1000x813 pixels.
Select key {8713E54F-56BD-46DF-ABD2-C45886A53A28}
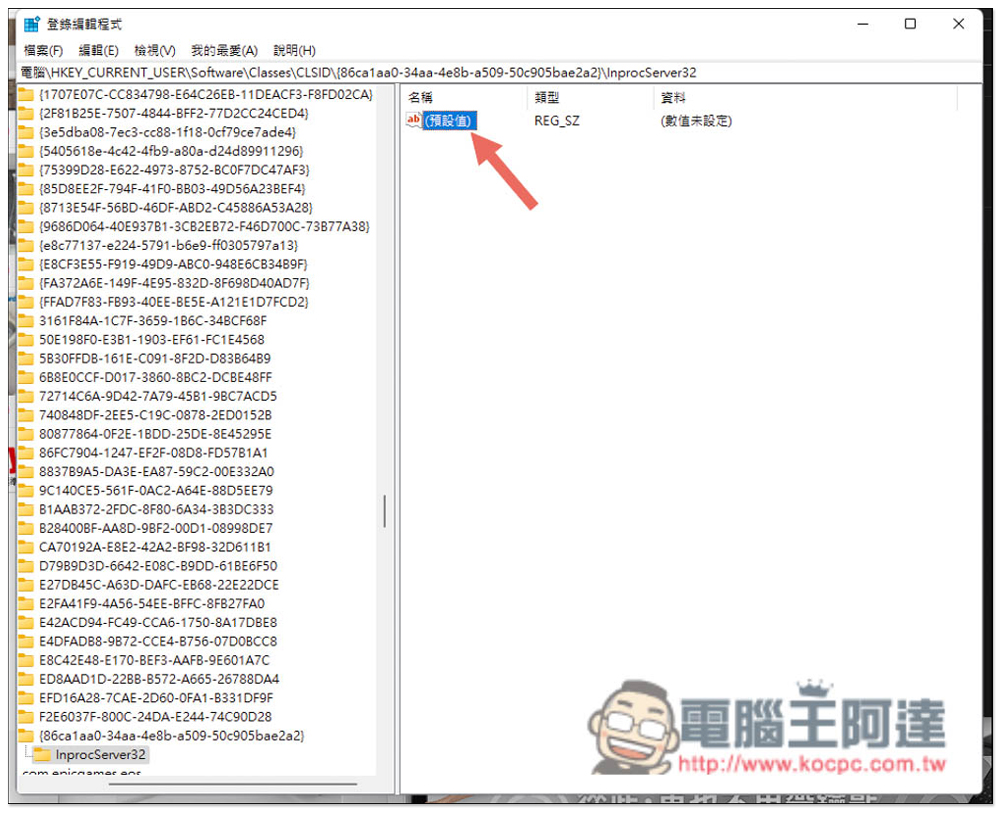tap(175, 207)
